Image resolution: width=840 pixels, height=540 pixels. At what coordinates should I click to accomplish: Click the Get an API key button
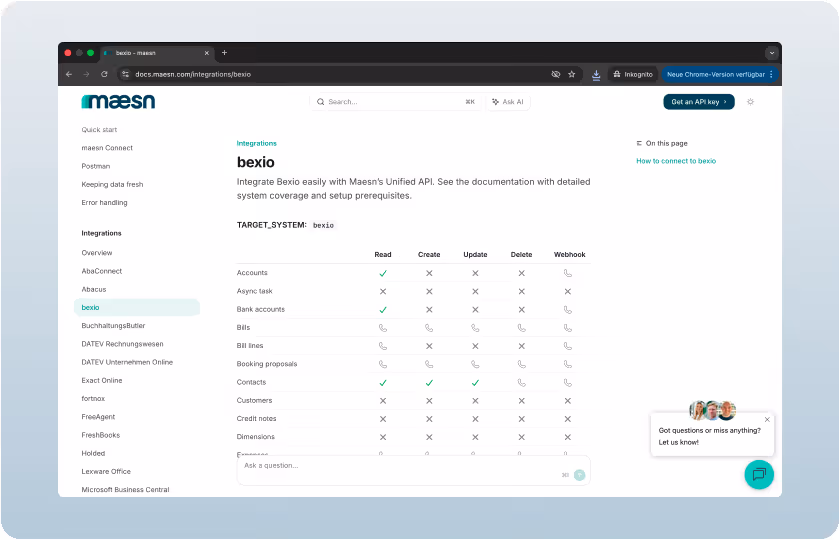(699, 102)
